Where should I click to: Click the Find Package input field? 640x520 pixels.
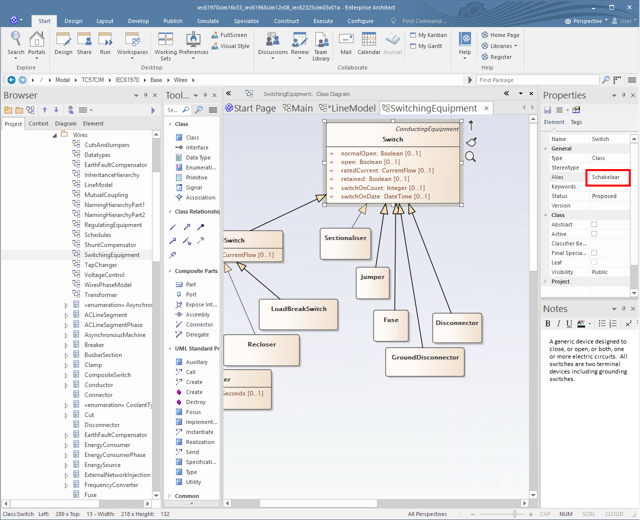pos(538,80)
